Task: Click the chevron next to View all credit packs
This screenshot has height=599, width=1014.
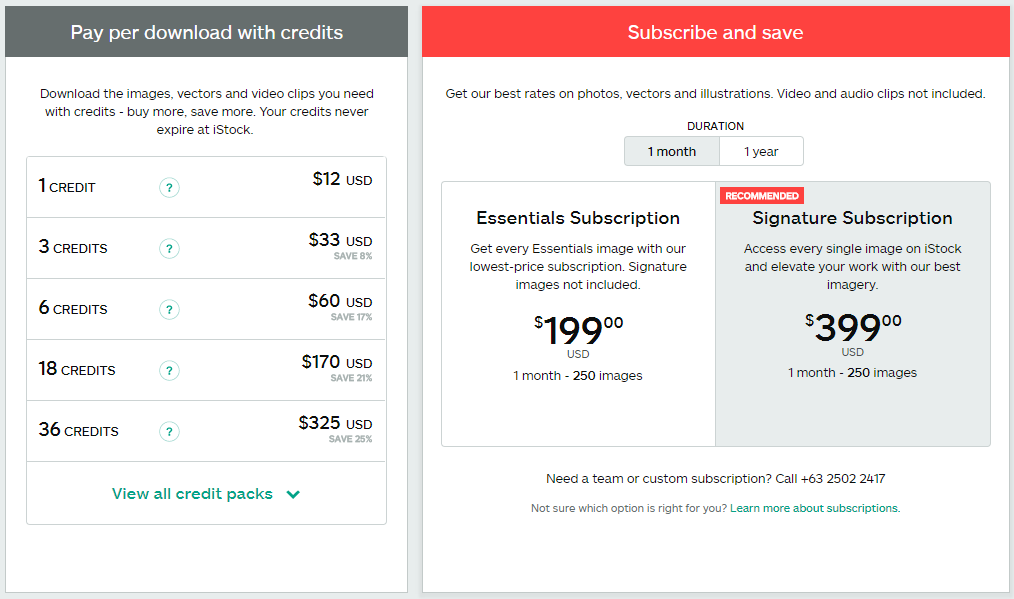Action: [293, 495]
